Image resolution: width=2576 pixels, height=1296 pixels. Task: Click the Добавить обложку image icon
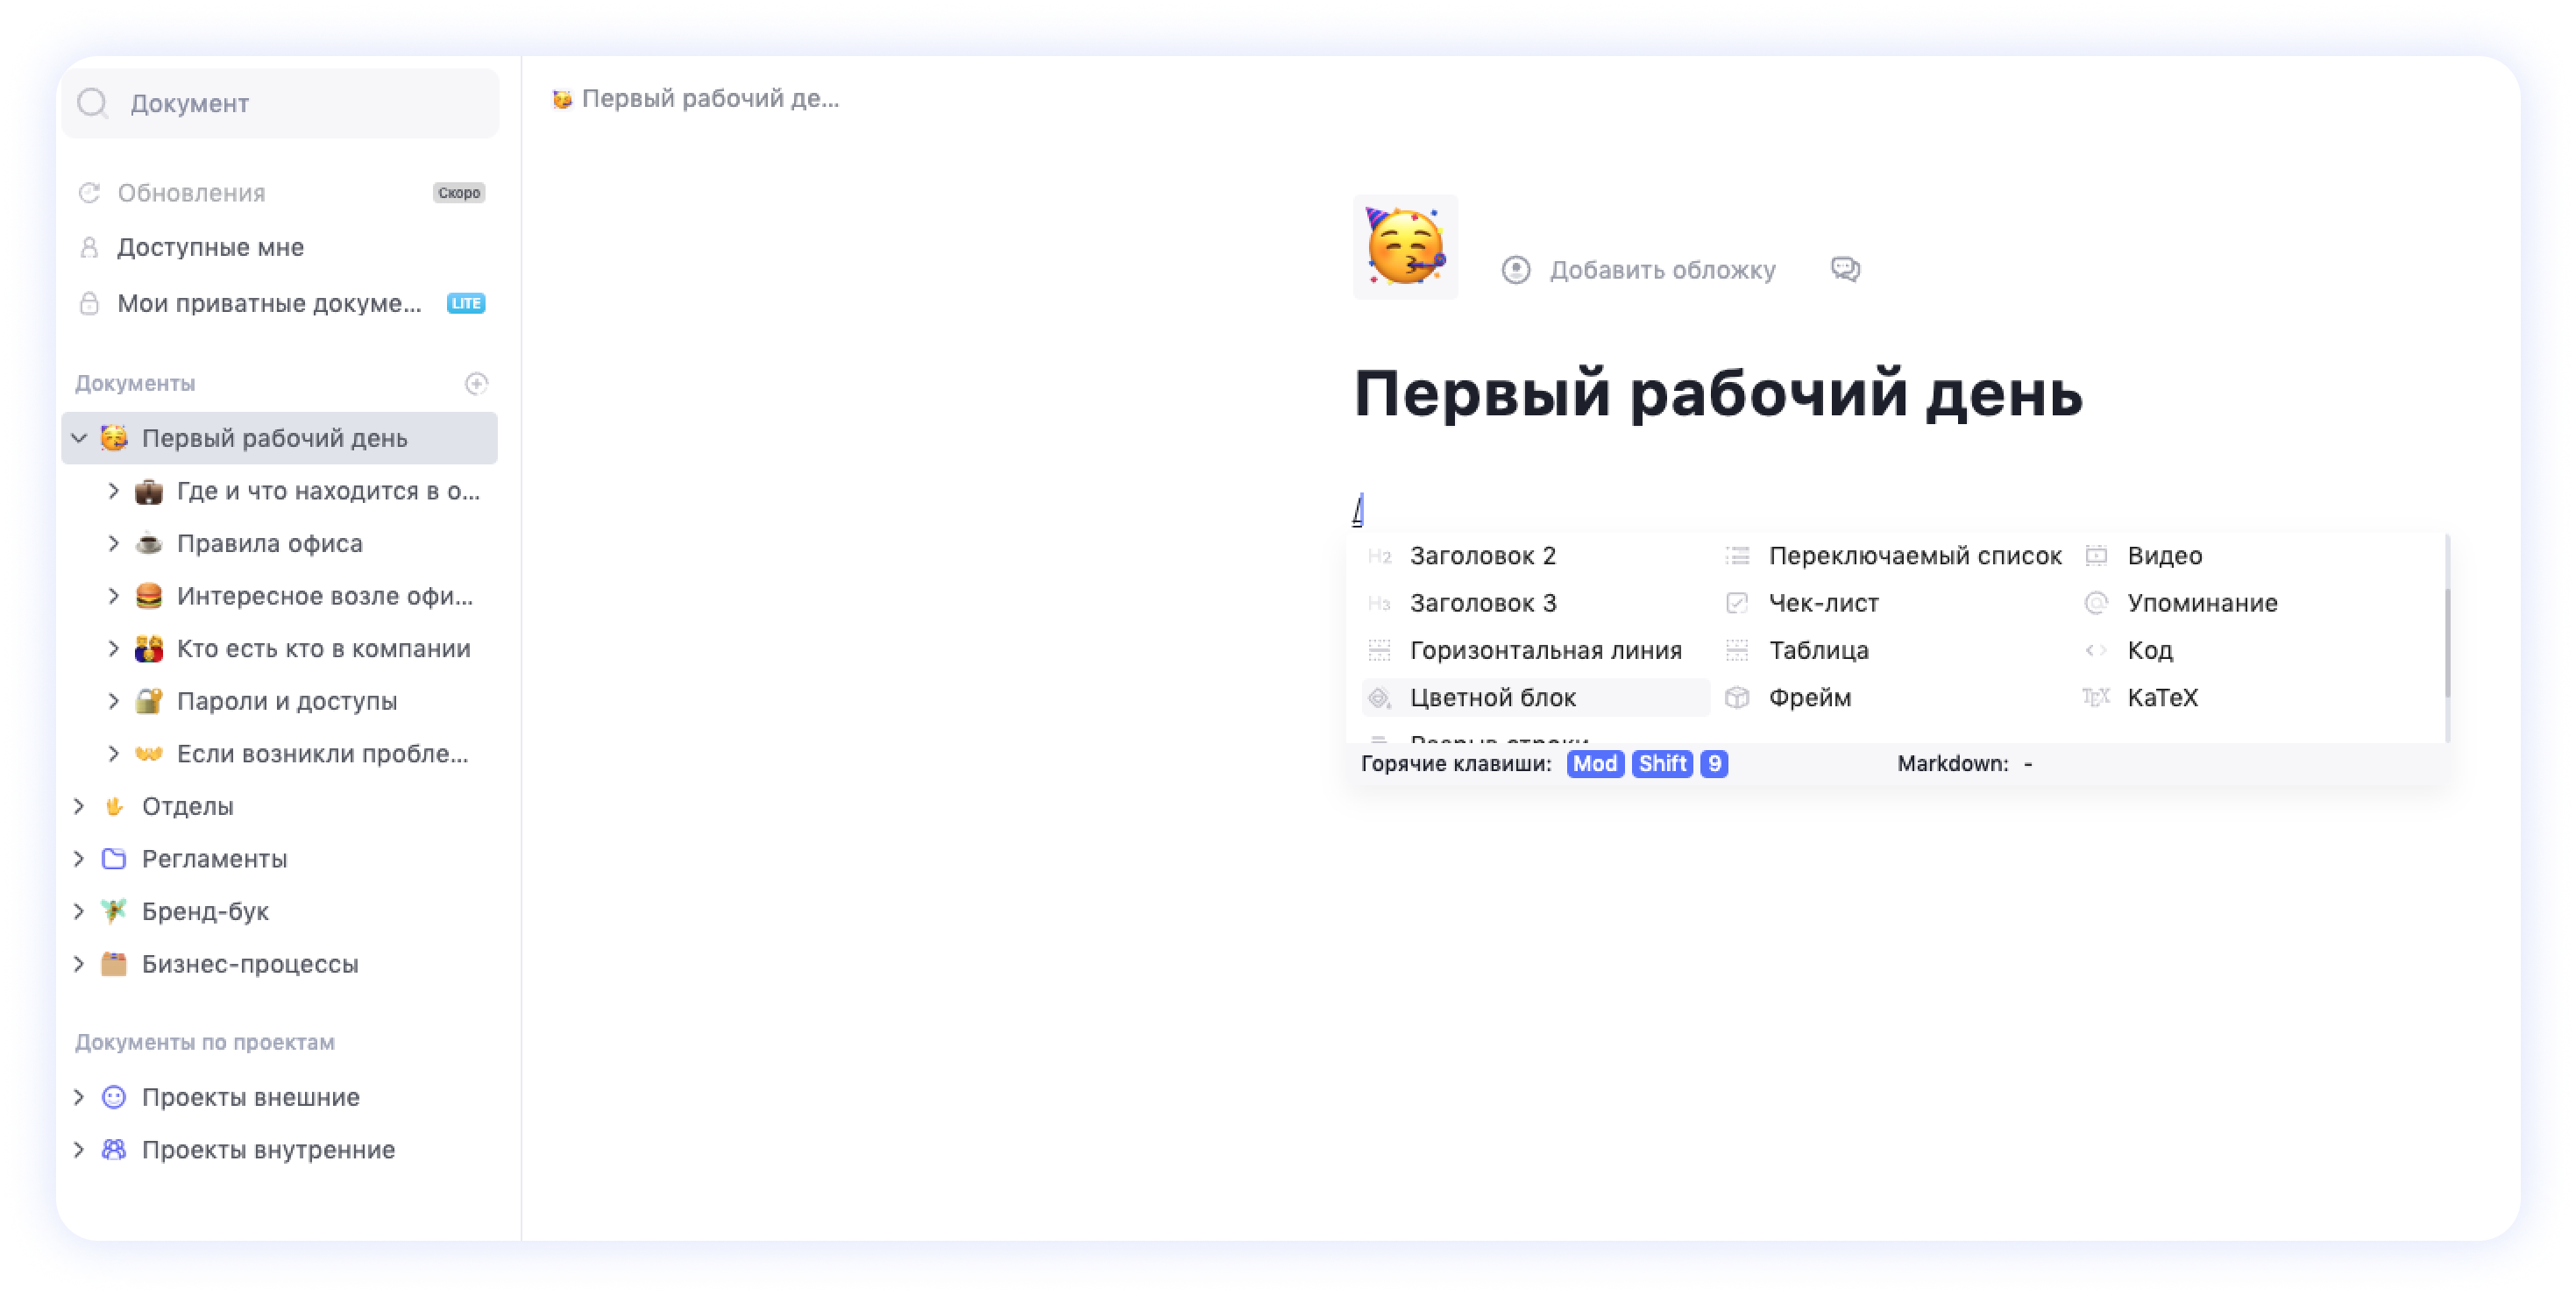(x=1516, y=270)
